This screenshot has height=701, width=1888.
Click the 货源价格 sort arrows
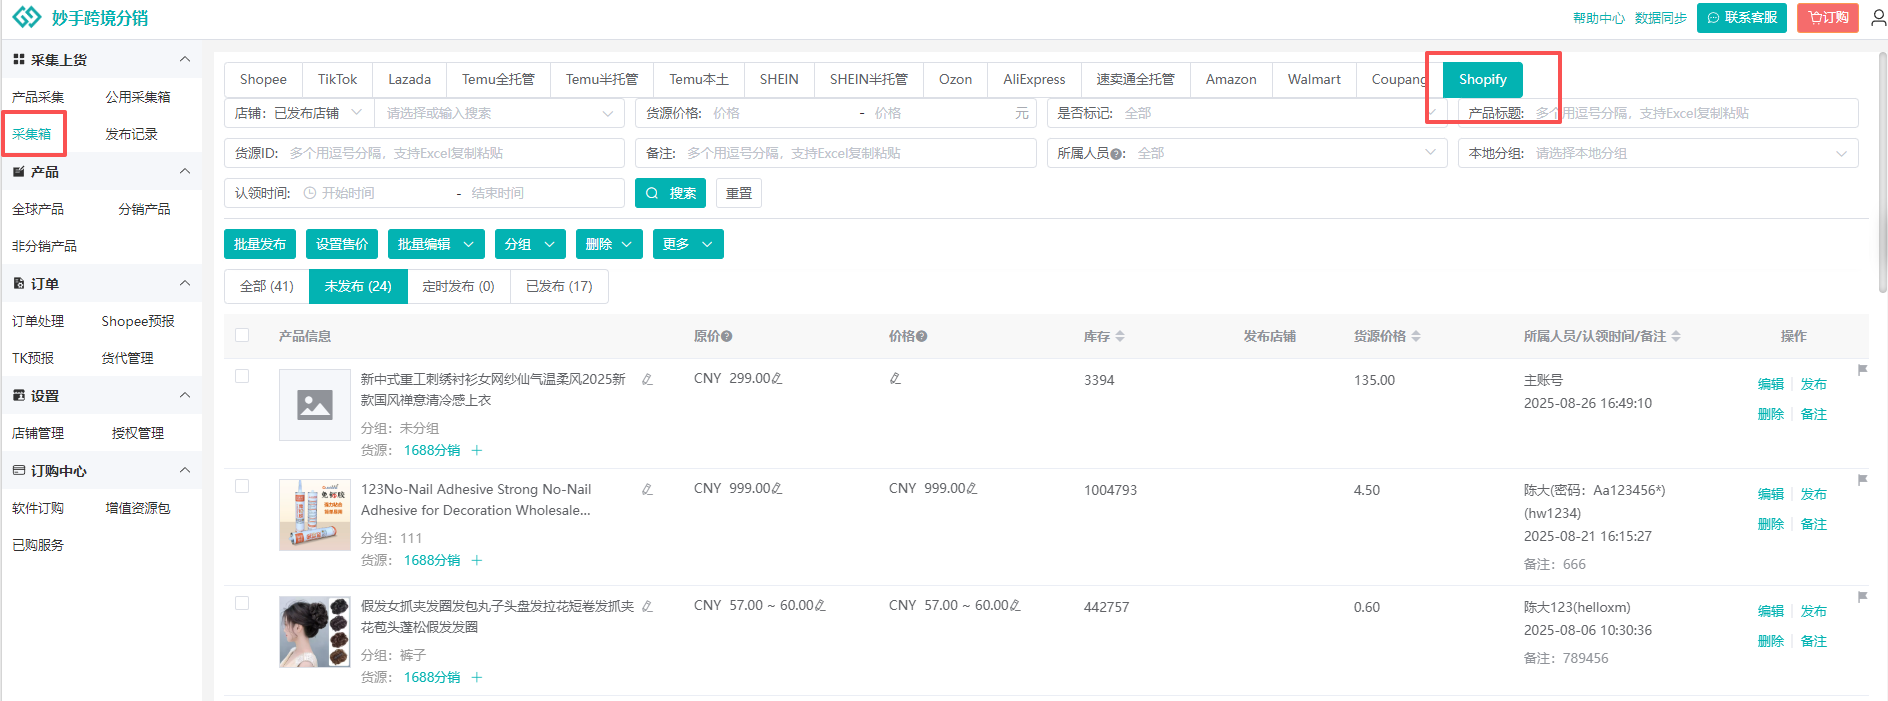pyautogui.click(x=1416, y=337)
